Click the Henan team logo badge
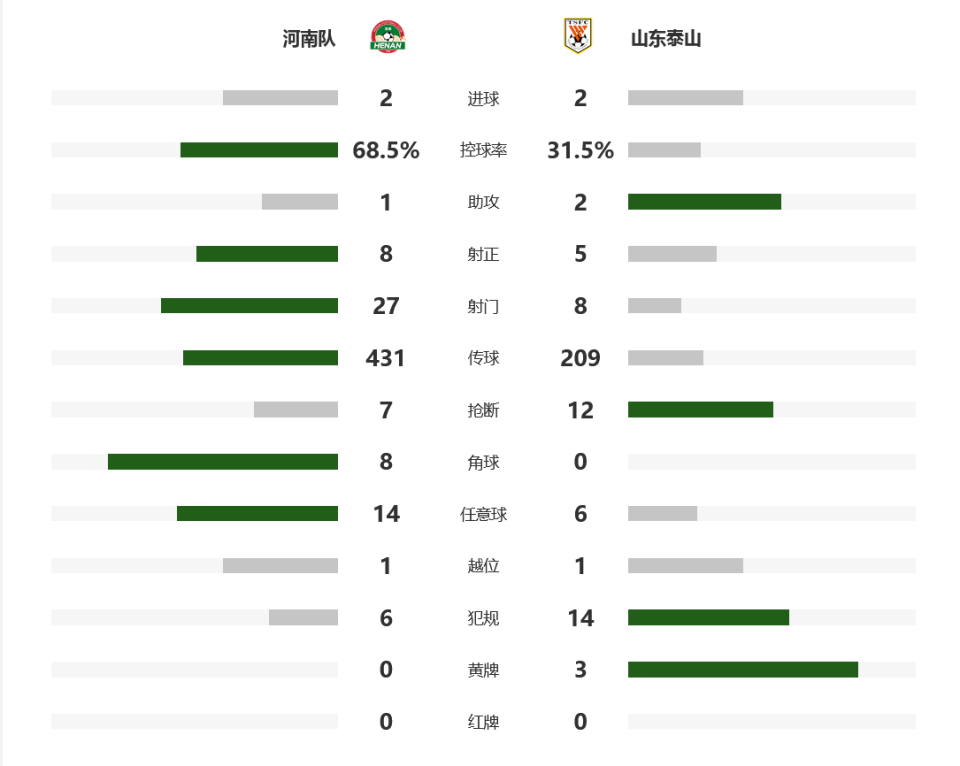This screenshot has height=766, width=960. [x=388, y=37]
